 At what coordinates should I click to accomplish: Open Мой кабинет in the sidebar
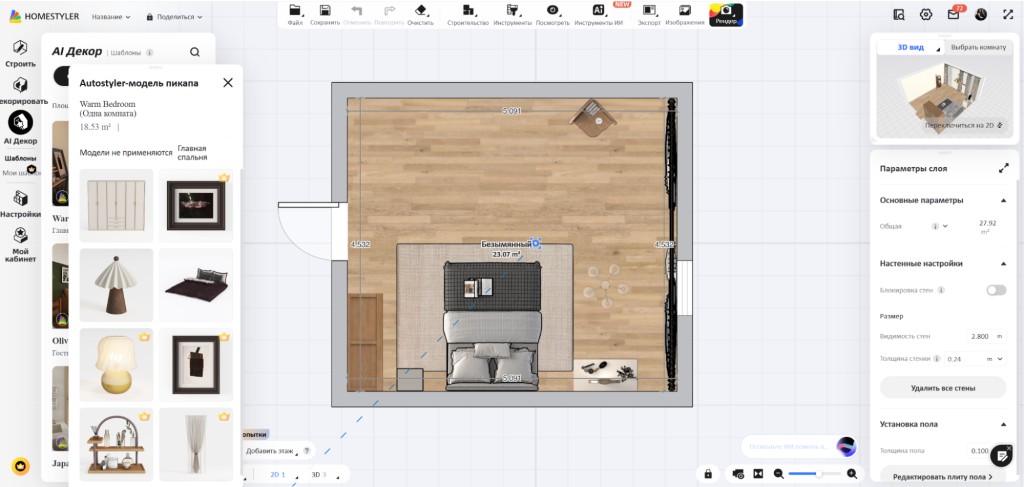20,244
